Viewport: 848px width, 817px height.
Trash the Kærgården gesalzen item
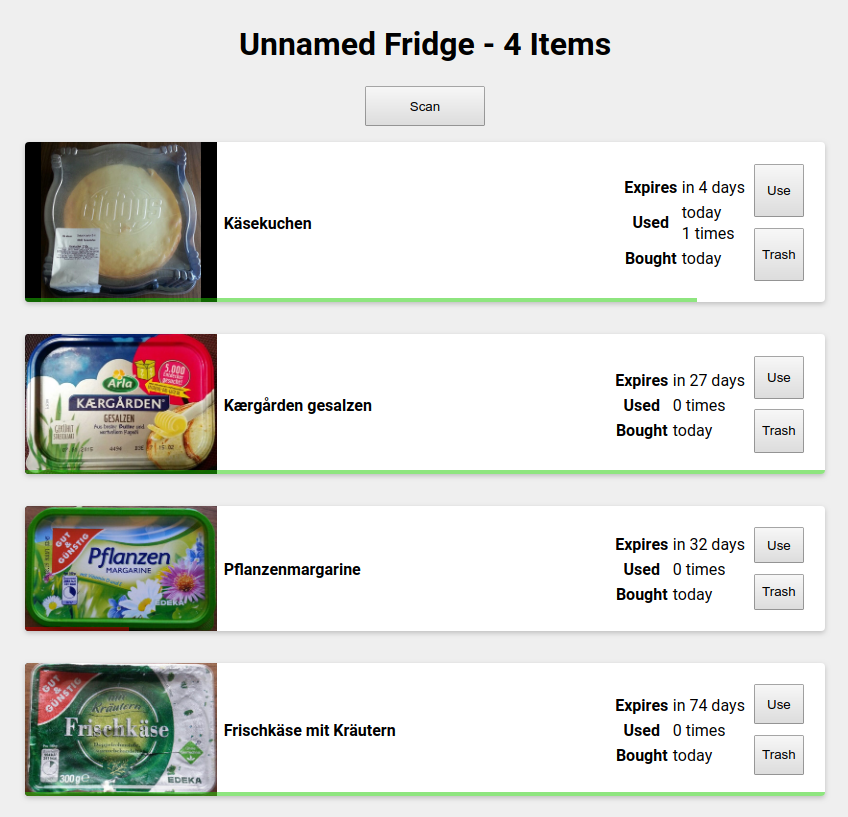[x=778, y=431]
